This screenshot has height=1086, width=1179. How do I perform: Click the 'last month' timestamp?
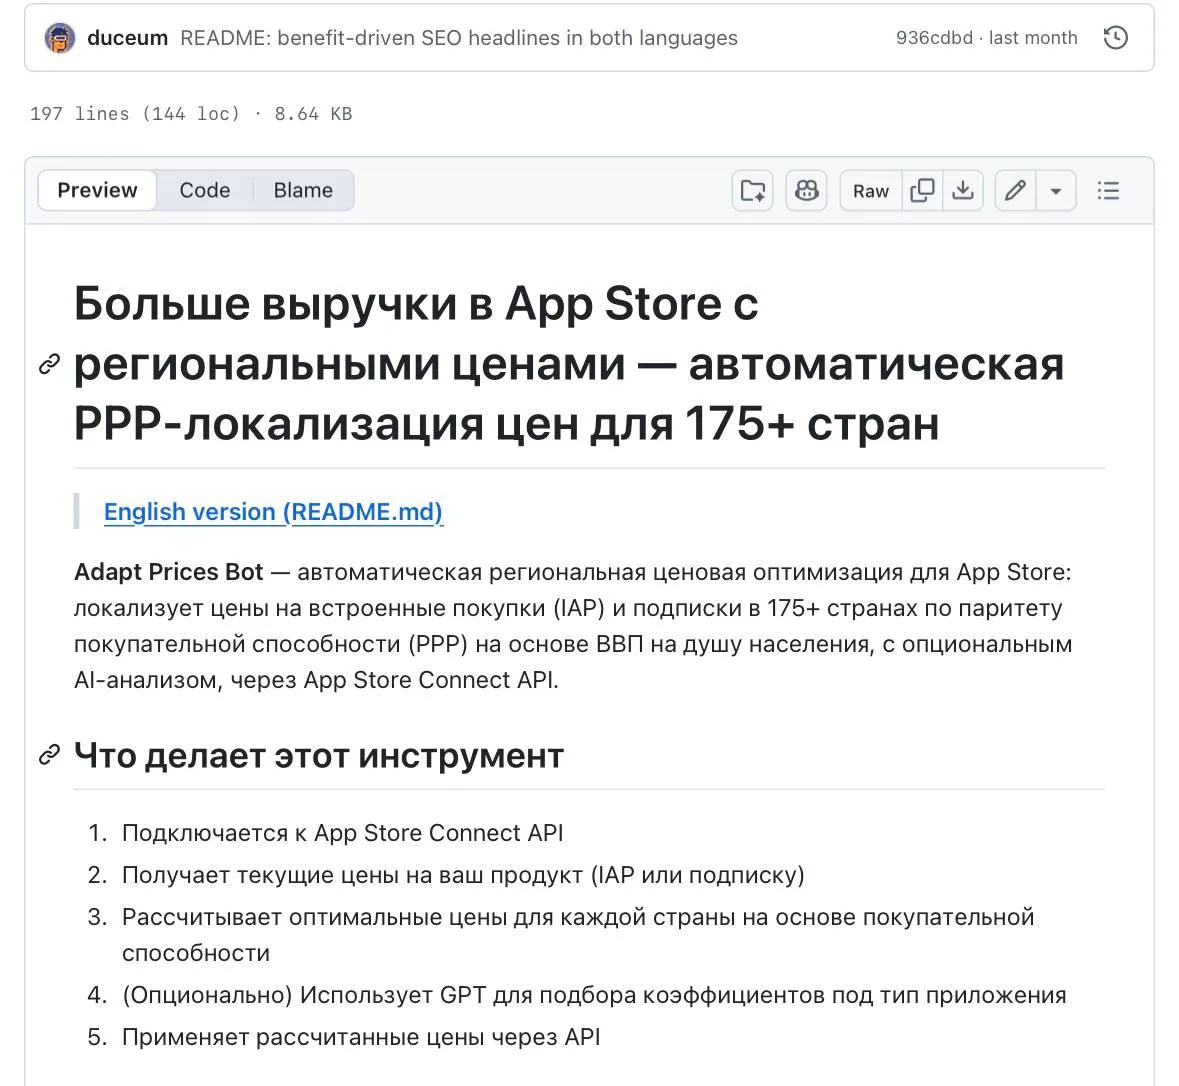click(x=1033, y=38)
